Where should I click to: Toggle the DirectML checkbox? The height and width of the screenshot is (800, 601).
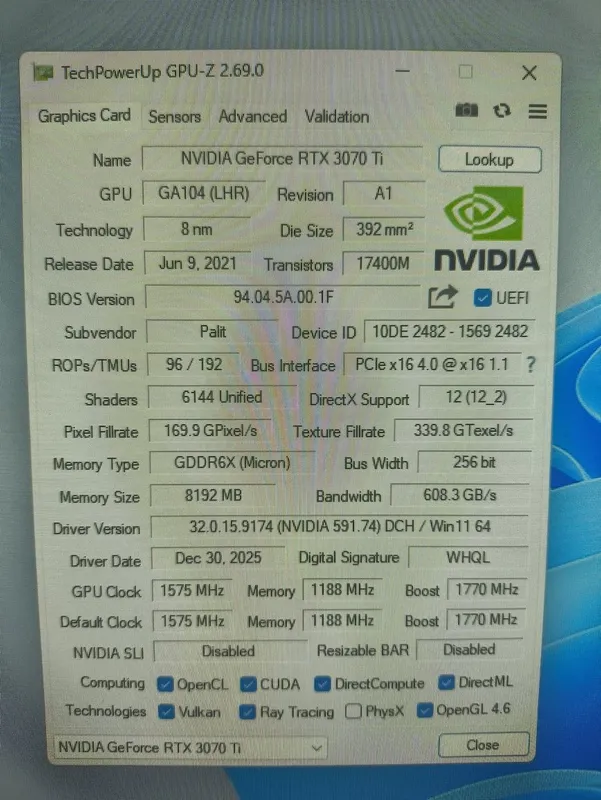click(446, 682)
